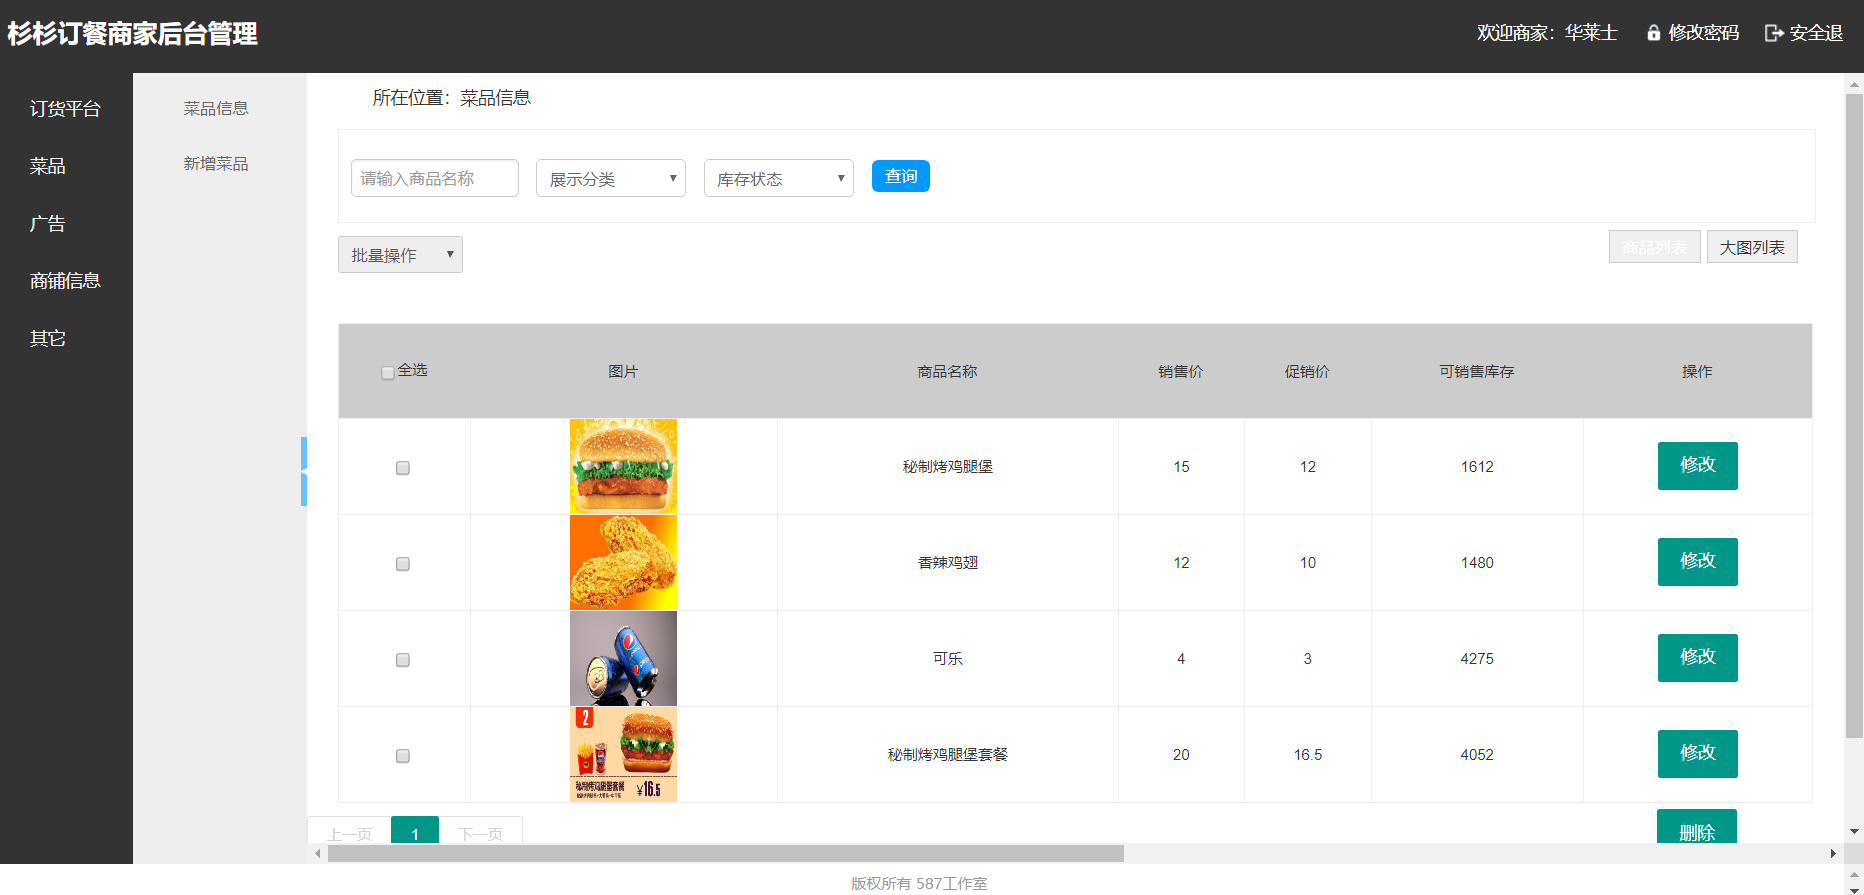Switch to 大图列表 view
1864x895 pixels.
point(1752,247)
